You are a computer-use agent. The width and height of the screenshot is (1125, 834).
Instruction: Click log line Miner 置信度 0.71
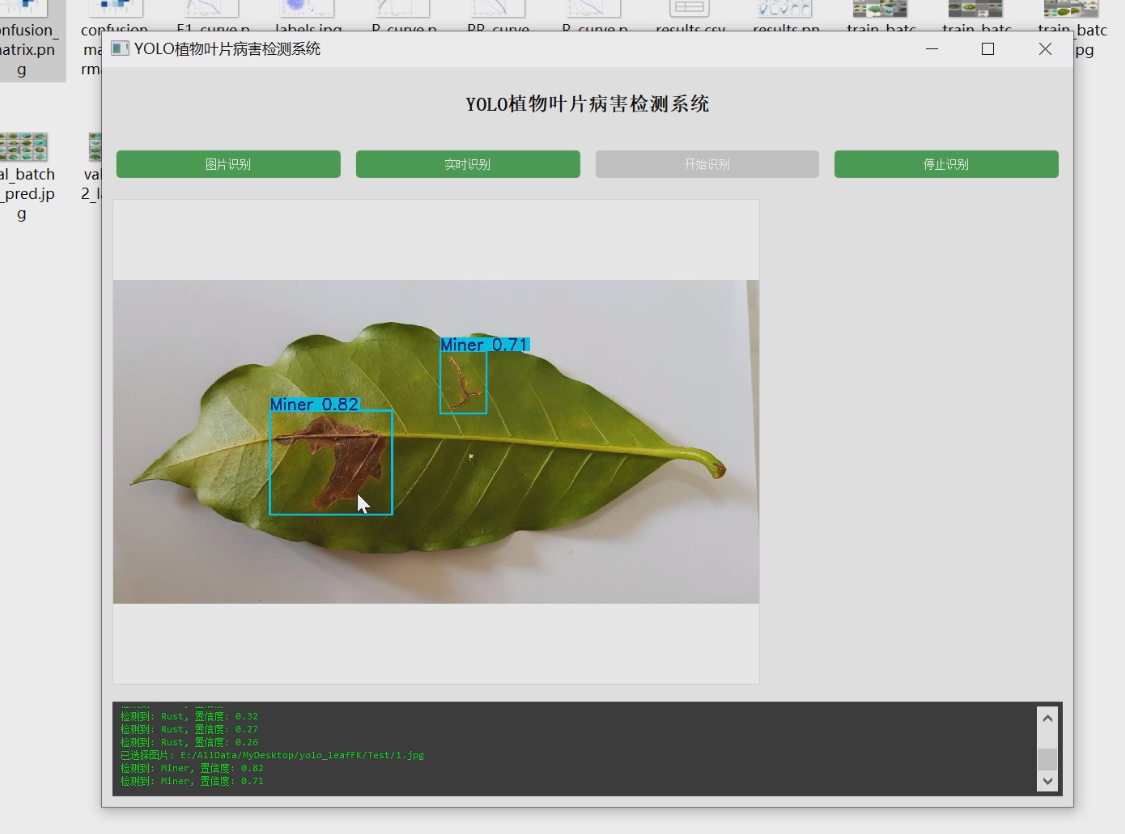pos(192,781)
